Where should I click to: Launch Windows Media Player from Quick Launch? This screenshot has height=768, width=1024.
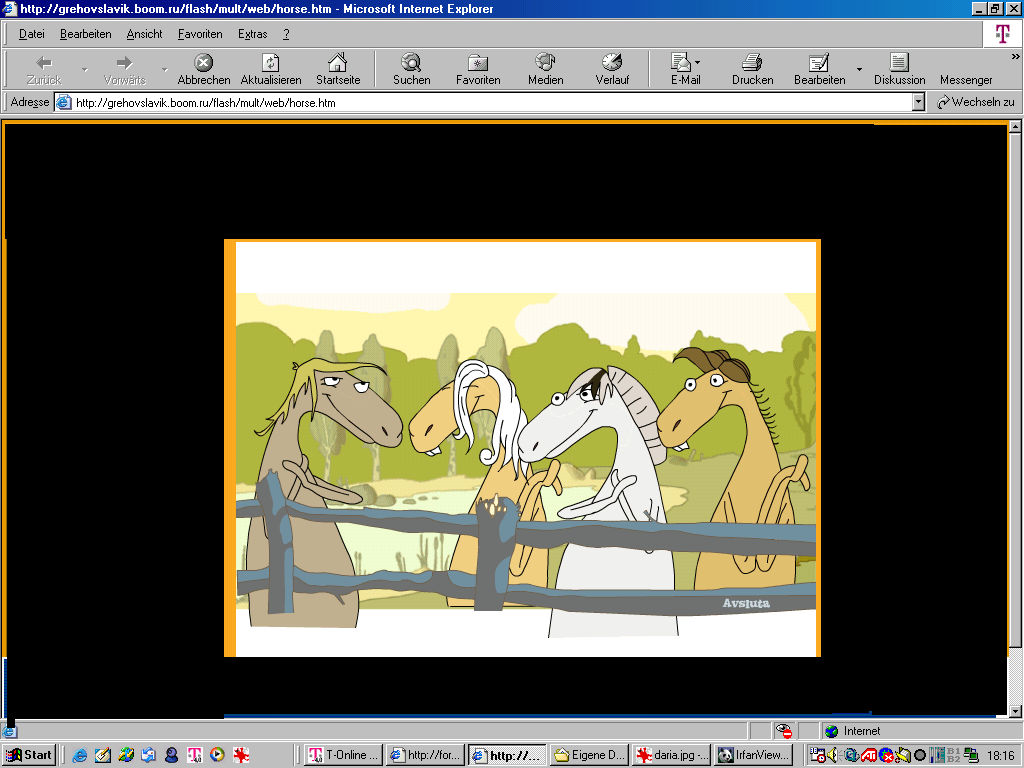[x=217, y=755]
